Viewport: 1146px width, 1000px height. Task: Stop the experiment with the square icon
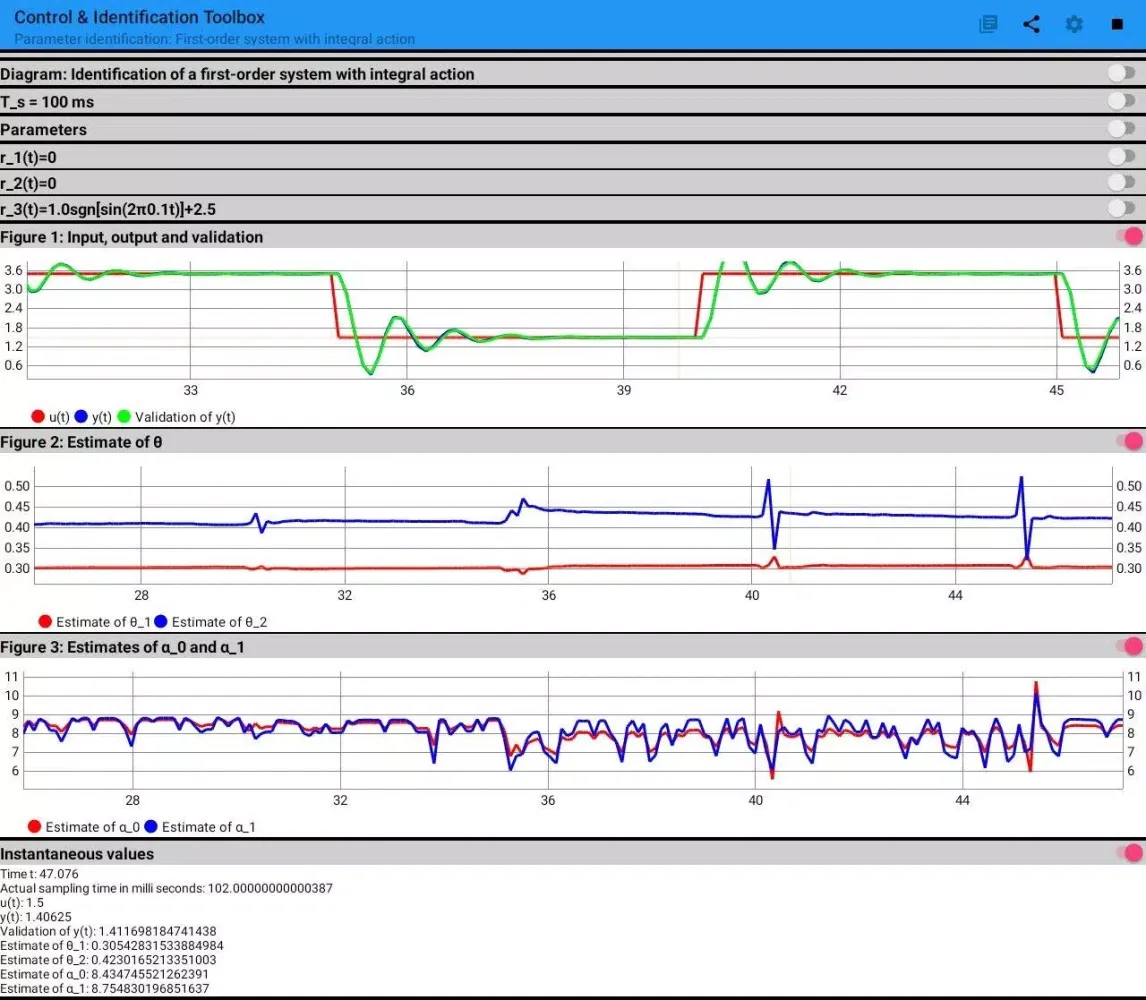(1117, 24)
